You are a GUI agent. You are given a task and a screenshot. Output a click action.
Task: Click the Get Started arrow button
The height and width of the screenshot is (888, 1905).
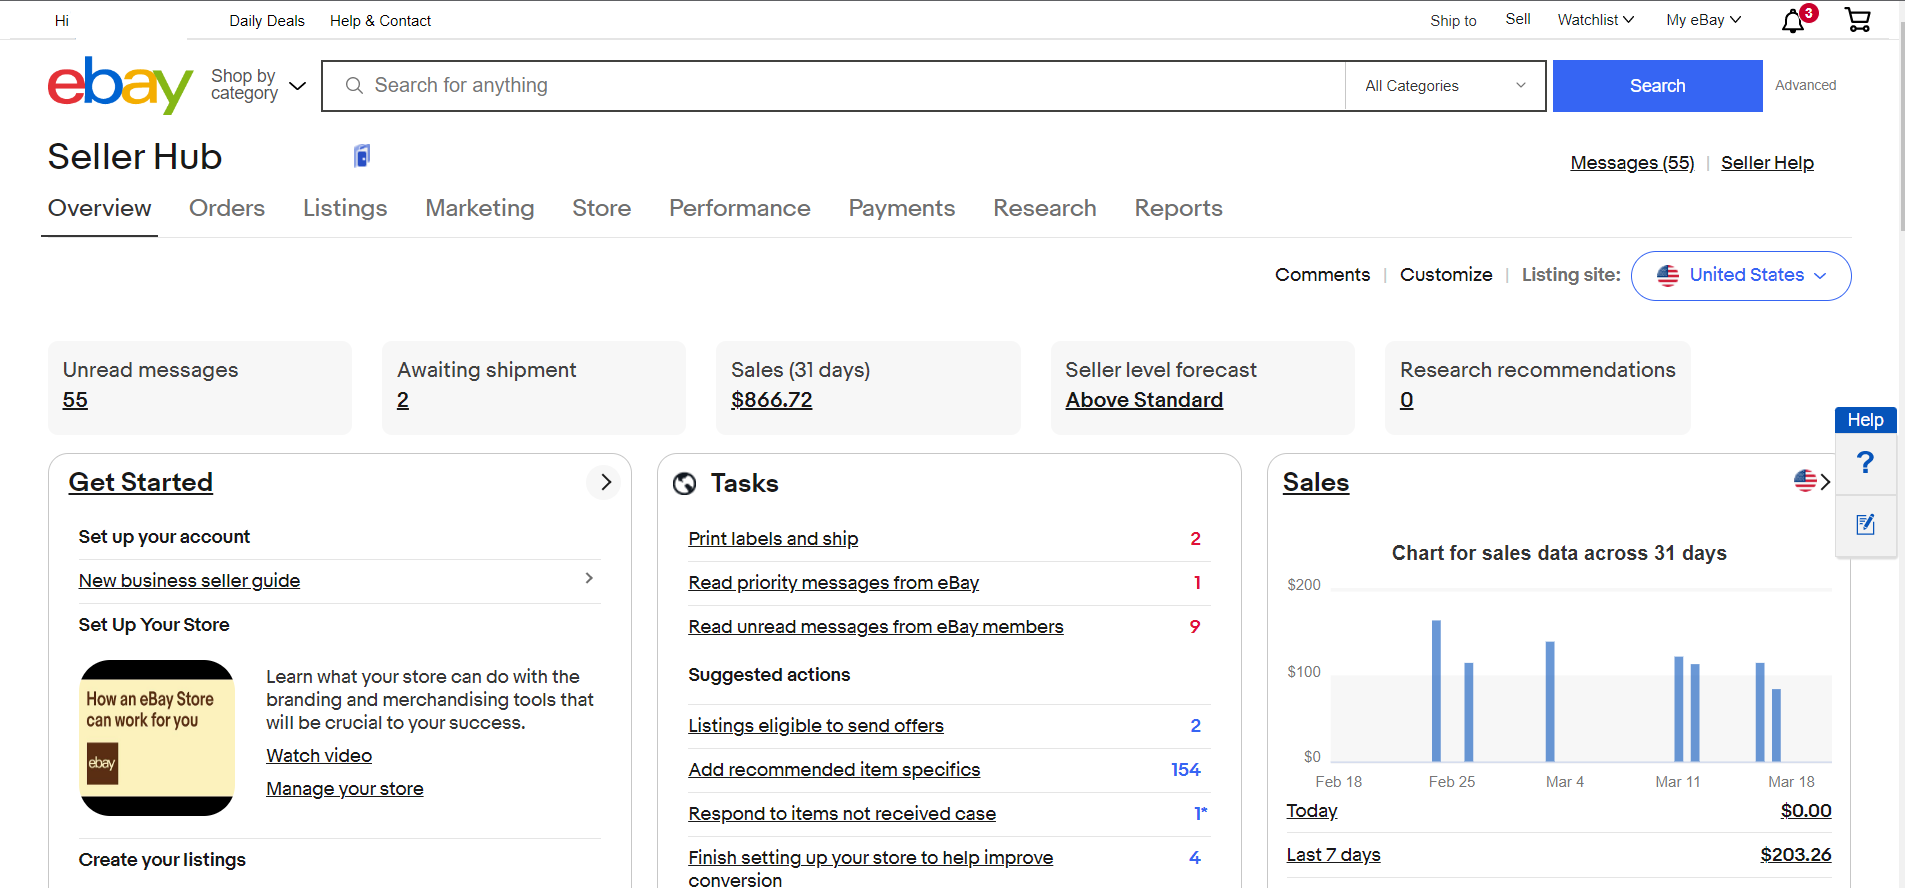coord(604,482)
